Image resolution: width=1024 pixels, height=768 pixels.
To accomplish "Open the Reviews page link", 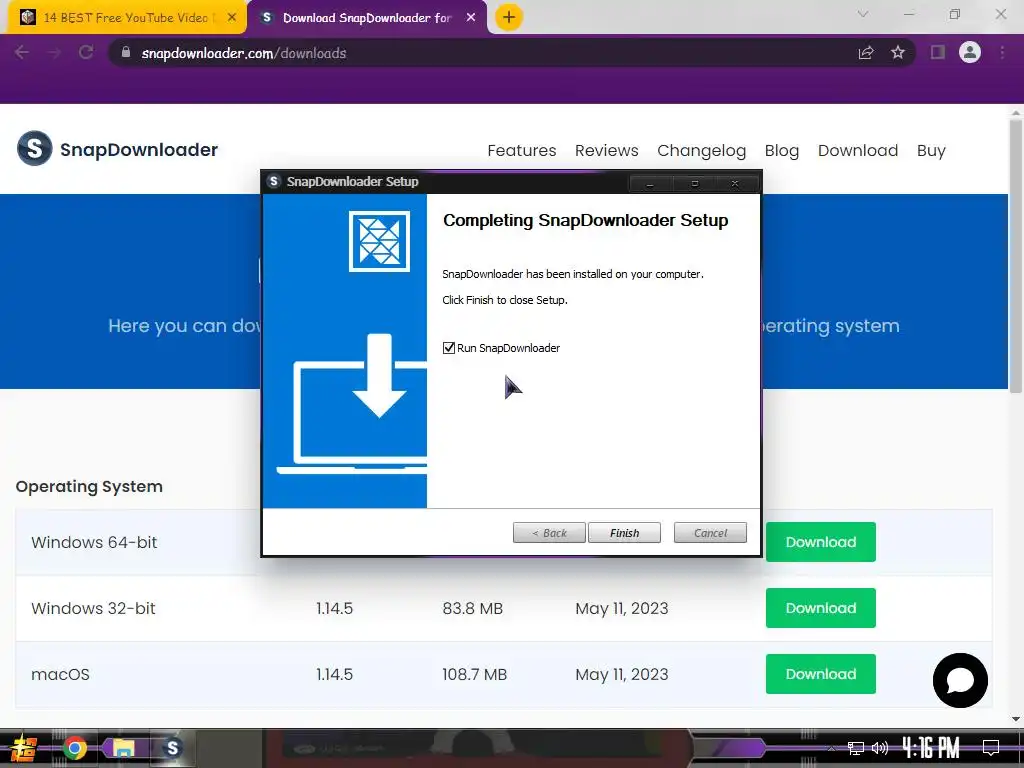I will pos(607,151).
